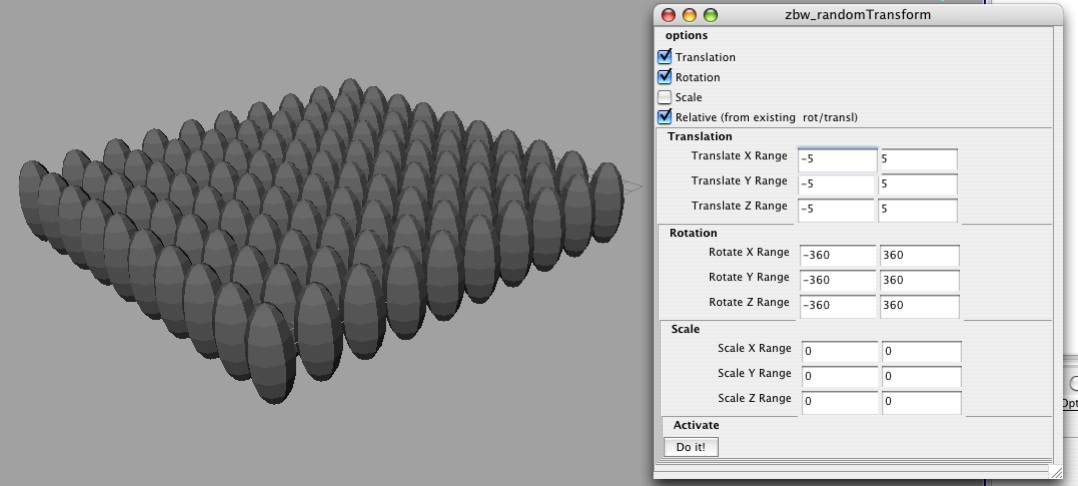Image resolution: width=1078 pixels, height=486 pixels.
Task: Click the zbw_randomTransform title bar text
Action: coord(857,14)
